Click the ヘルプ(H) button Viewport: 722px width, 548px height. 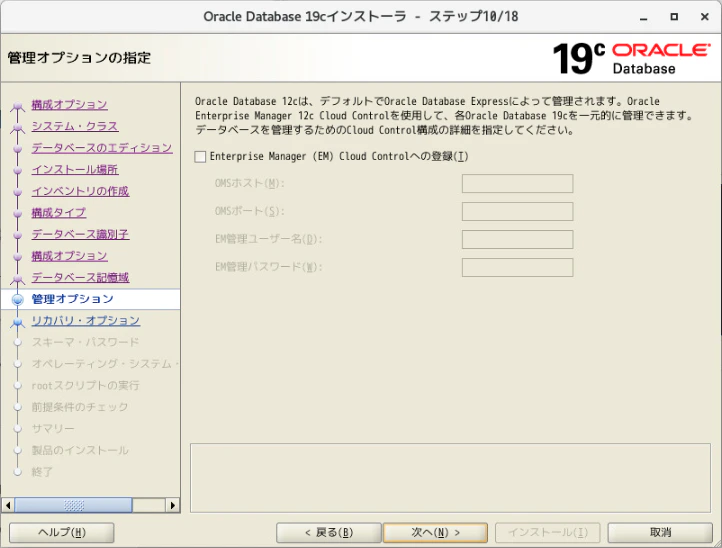tap(62, 533)
